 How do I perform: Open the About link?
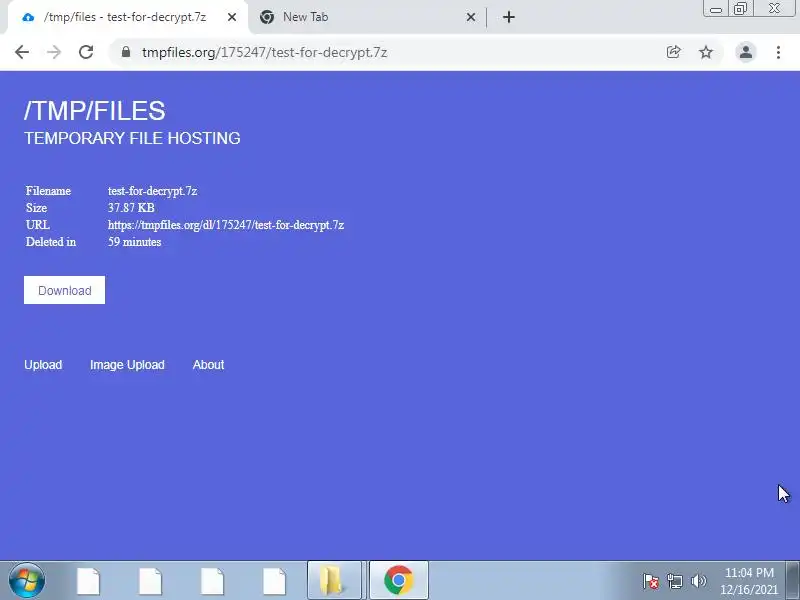click(208, 365)
